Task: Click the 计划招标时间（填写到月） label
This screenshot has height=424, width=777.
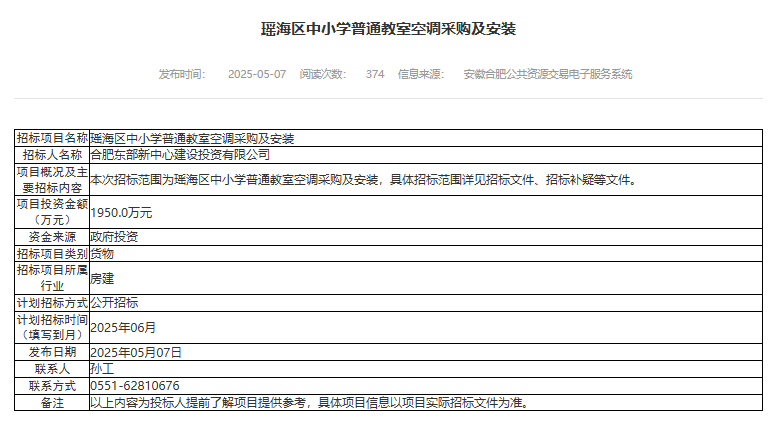Action: point(52,327)
